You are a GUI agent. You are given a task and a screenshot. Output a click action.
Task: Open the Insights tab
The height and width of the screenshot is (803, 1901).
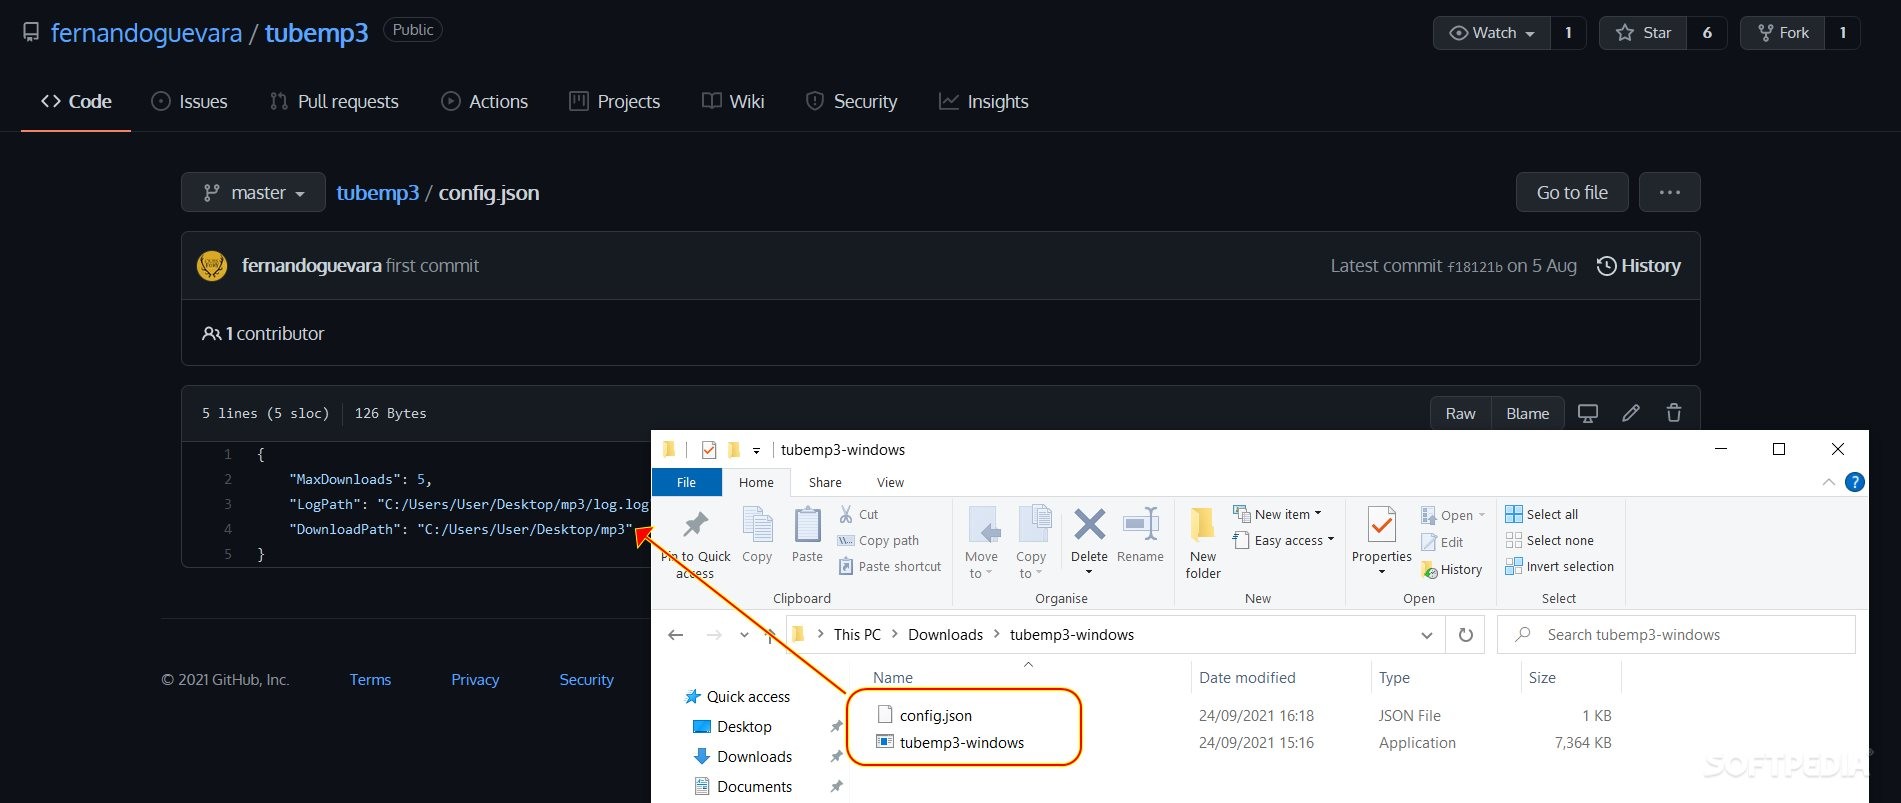point(983,101)
